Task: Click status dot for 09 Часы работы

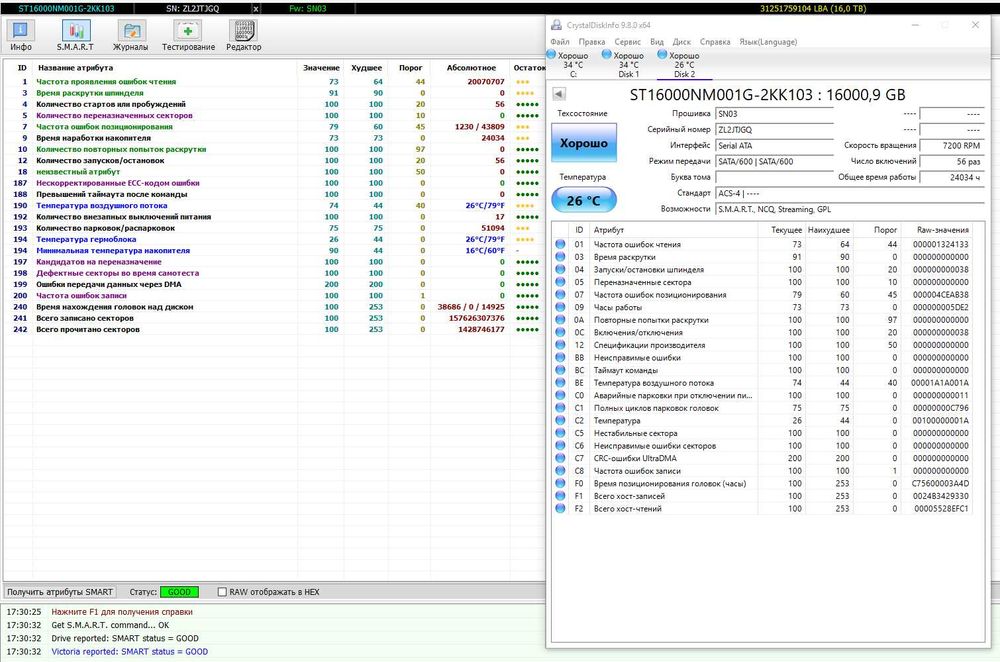Action: tap(560, 307)
